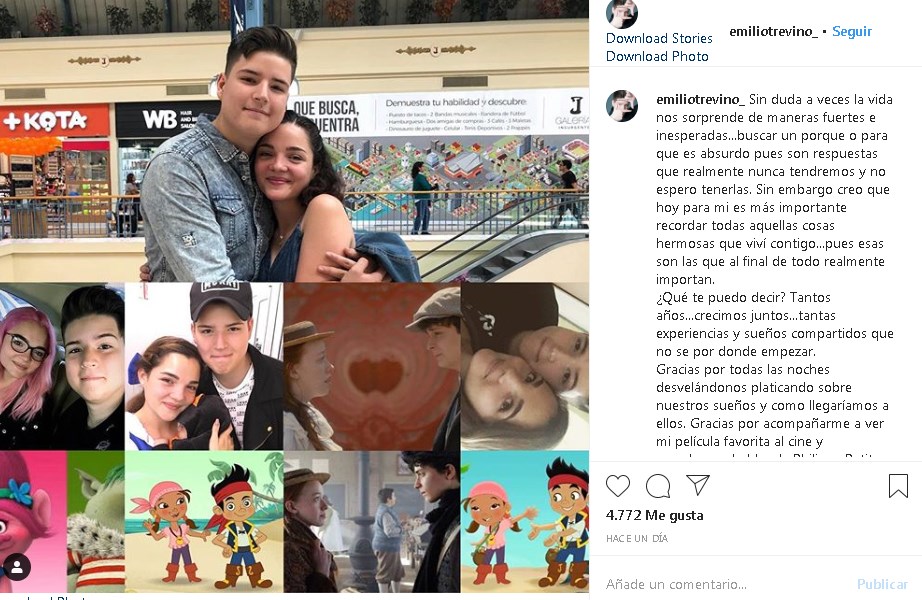This screenshot has height=600, width=922.
Task: Open the 'Hace un día' timestamp
Action: 637,538
